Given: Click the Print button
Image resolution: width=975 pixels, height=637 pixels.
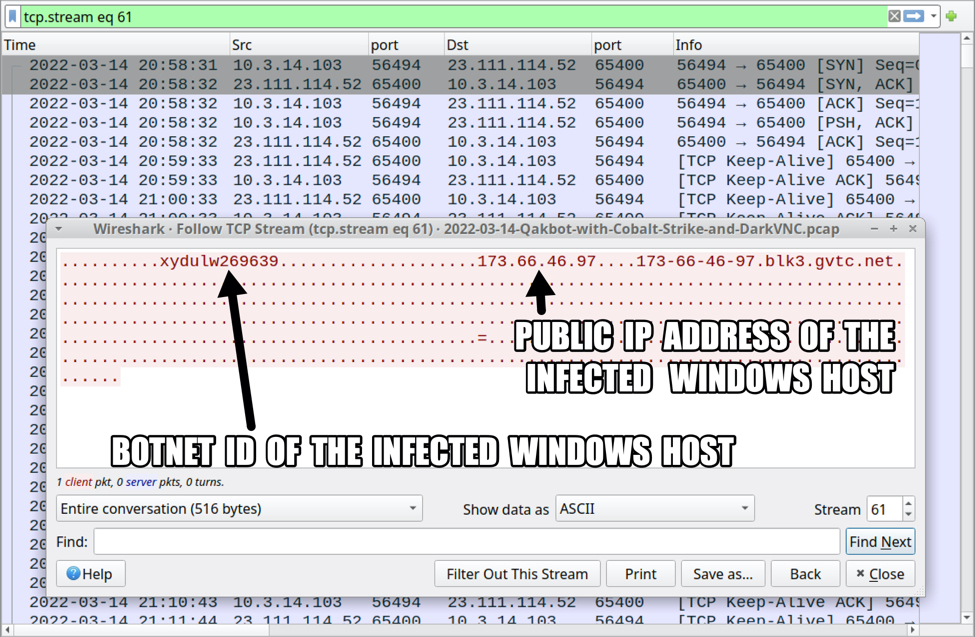Looking at the screenshot, I should point(640,574).
